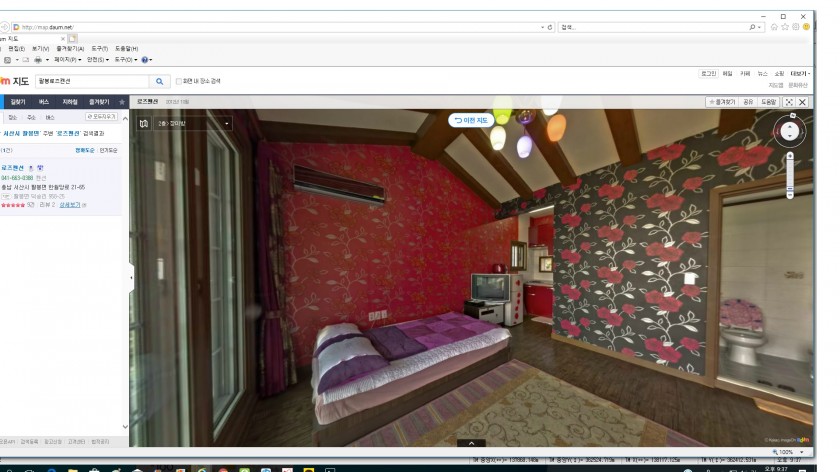
Task: Open the 길찾기 directions tab
Action: pos(18,102)
